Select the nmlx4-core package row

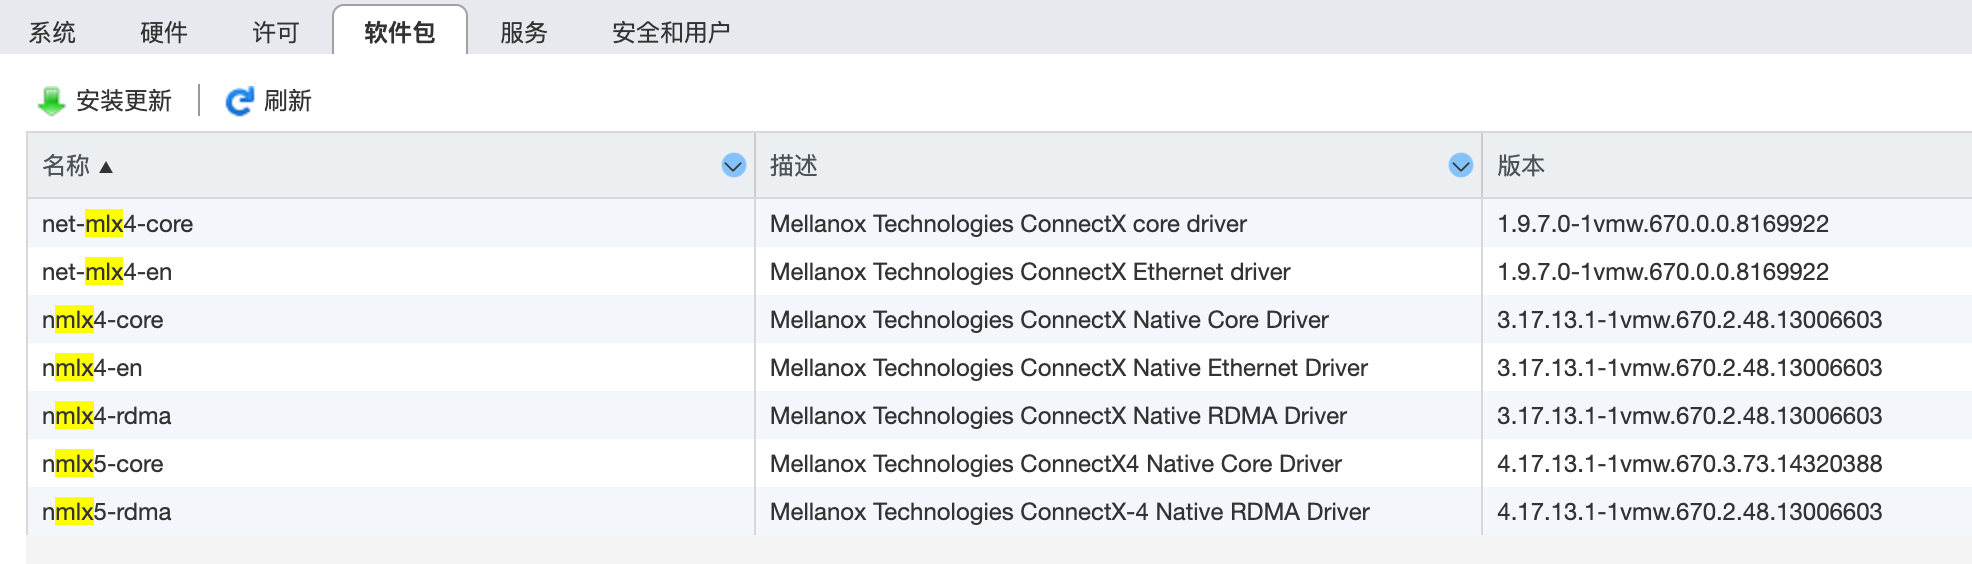point(1000,320)
